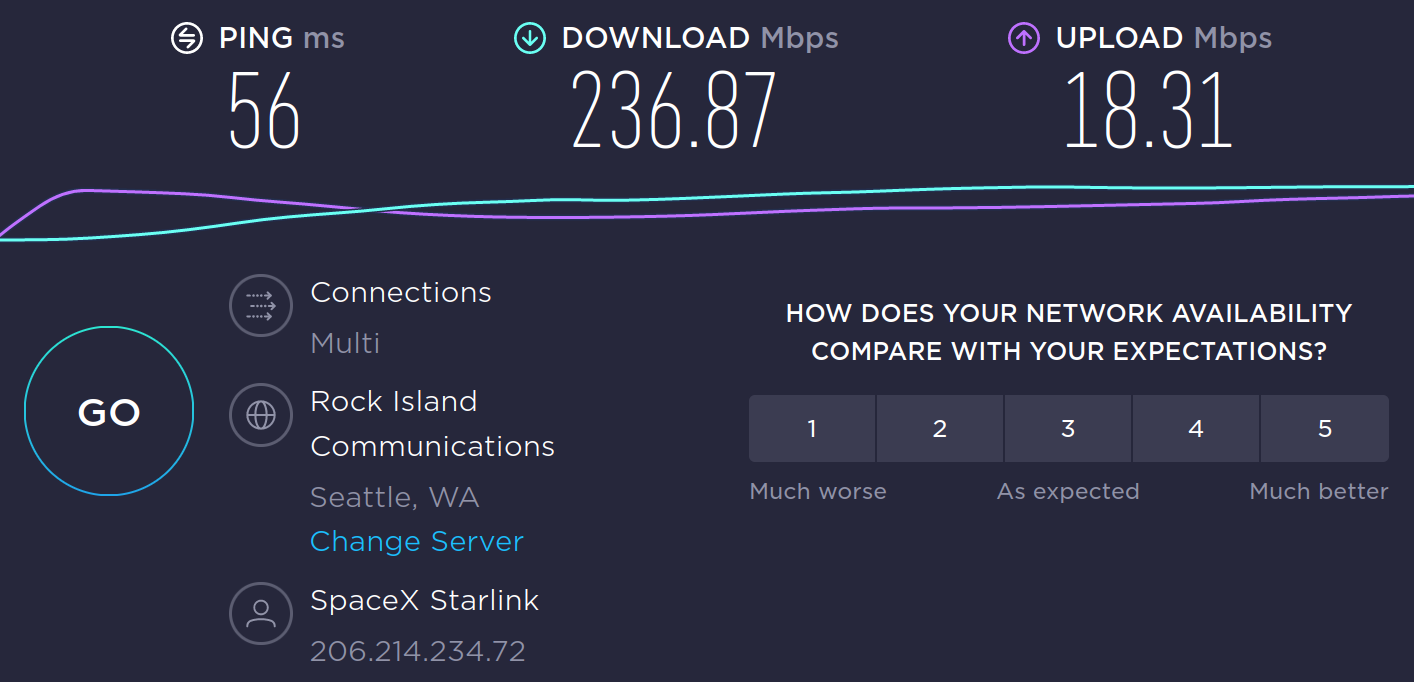Image resolution: width=1414 pixels, height=682 pixels.
Task: Click the download arrow icon
Action: (529, 39)
